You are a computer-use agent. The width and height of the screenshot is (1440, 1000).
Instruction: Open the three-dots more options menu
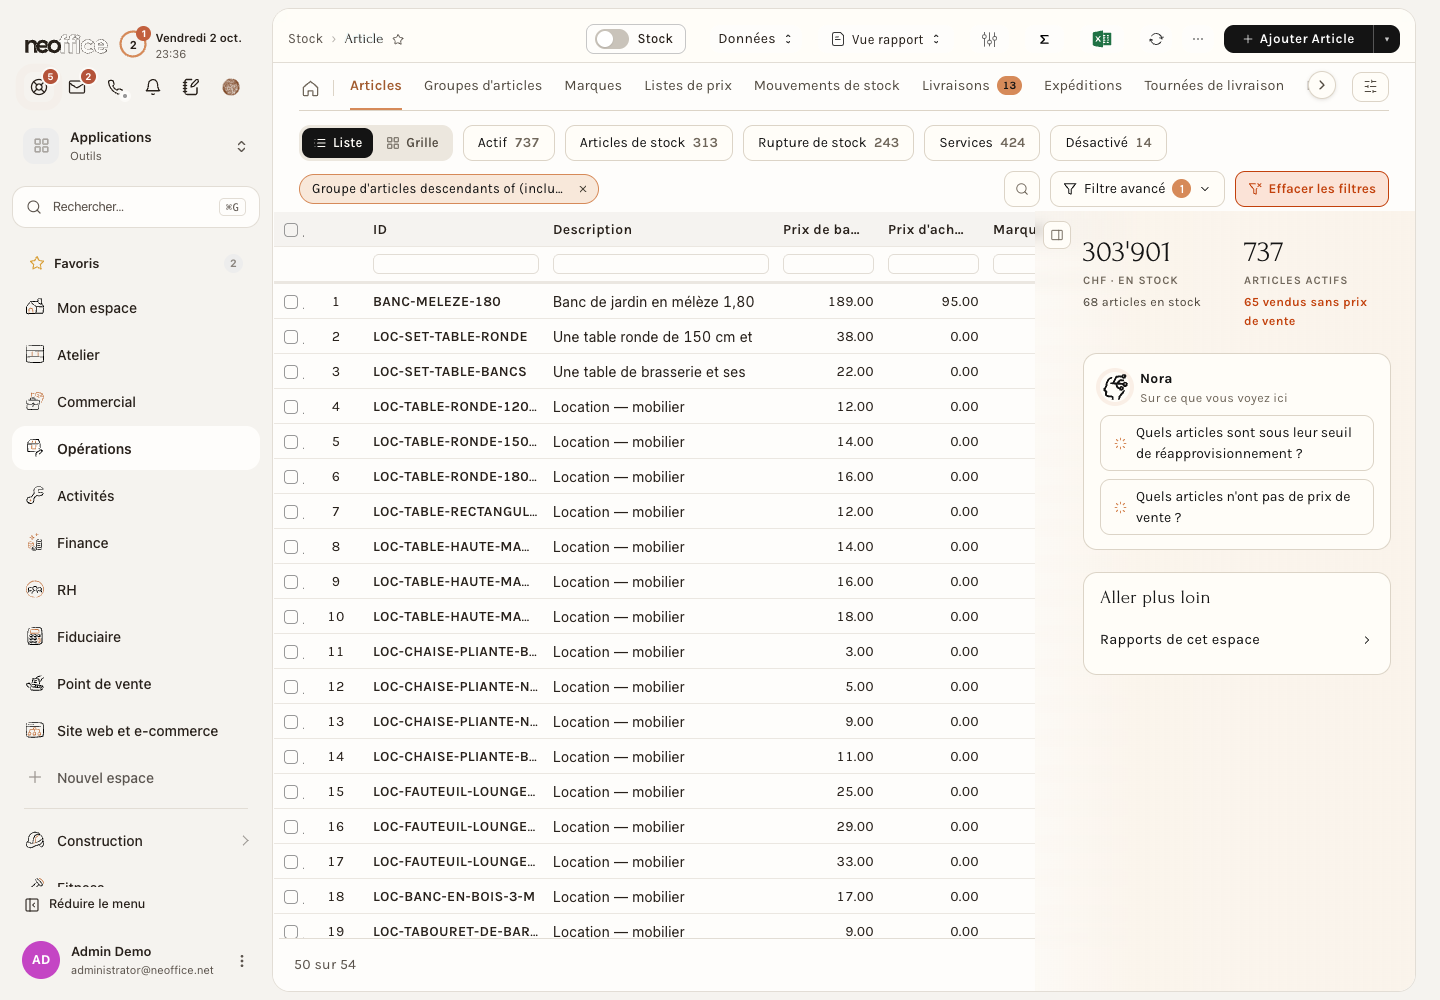pyautogui.click(x=1198, y=39)
